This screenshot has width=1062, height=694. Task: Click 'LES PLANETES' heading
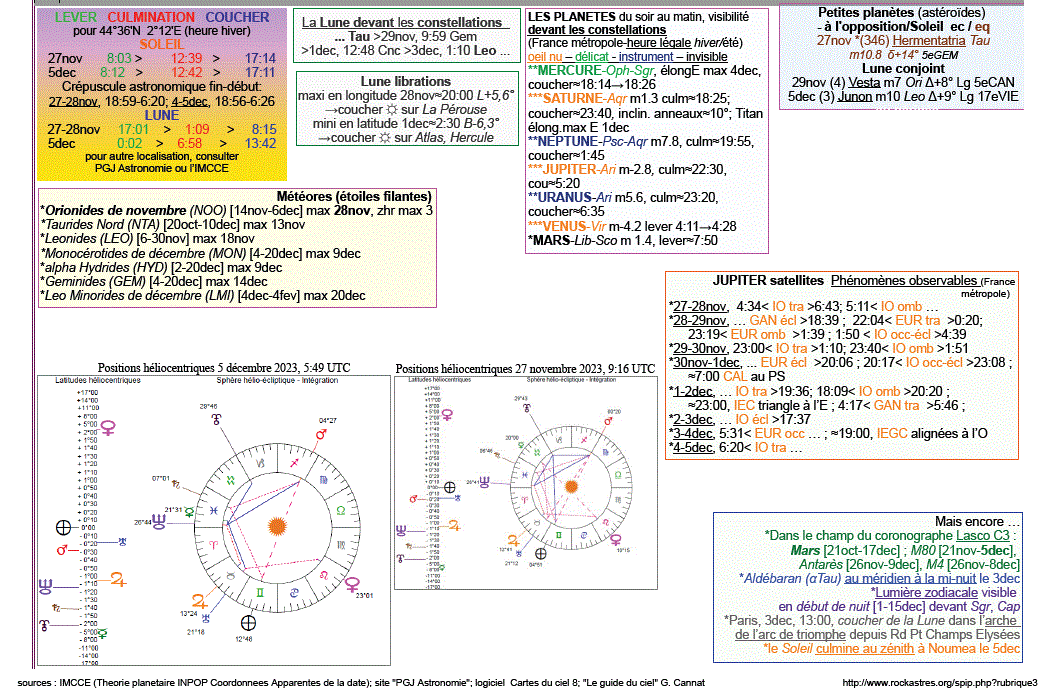(x=572, y=17)
